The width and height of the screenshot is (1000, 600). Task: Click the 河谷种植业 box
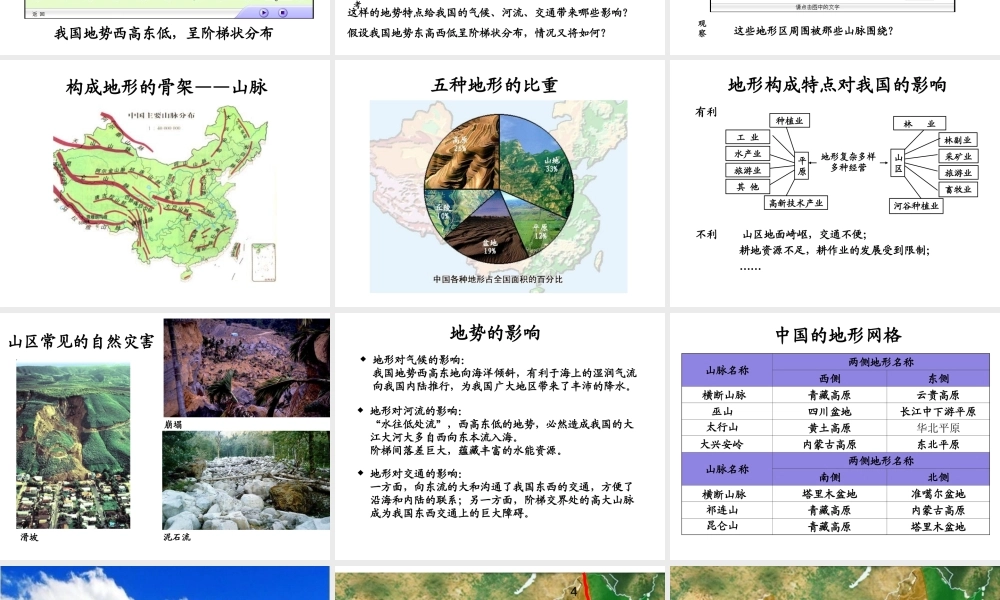click(x=916, y=206)
